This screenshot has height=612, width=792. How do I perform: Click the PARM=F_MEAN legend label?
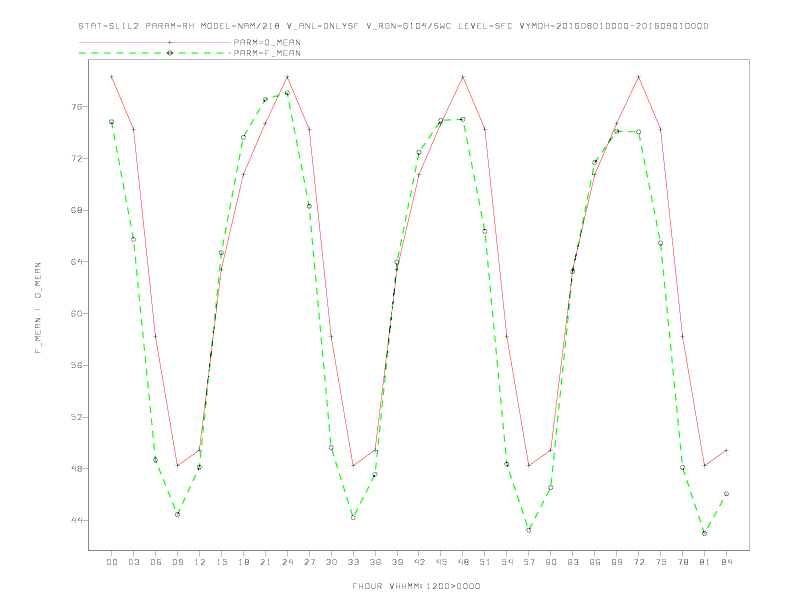267,53
